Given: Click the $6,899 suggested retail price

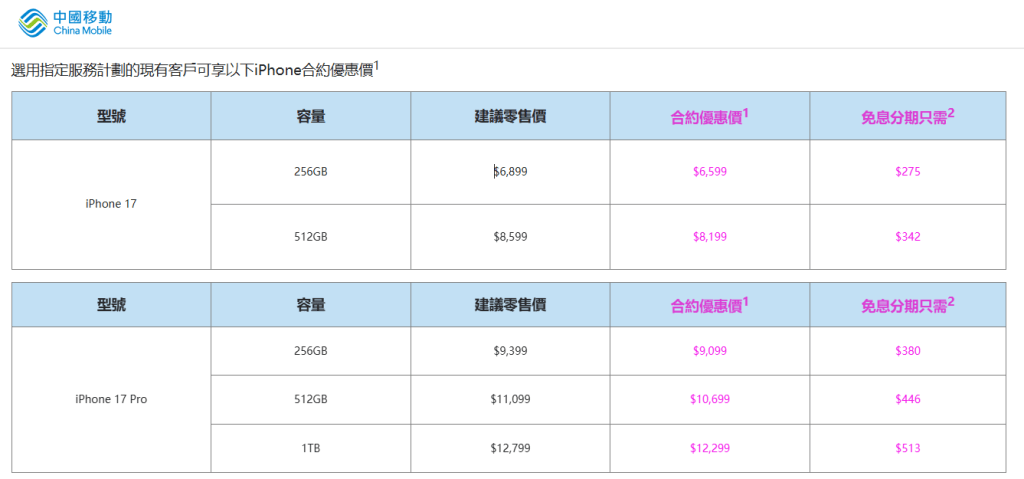Looking at the screenshot, I should pos(510,172).
